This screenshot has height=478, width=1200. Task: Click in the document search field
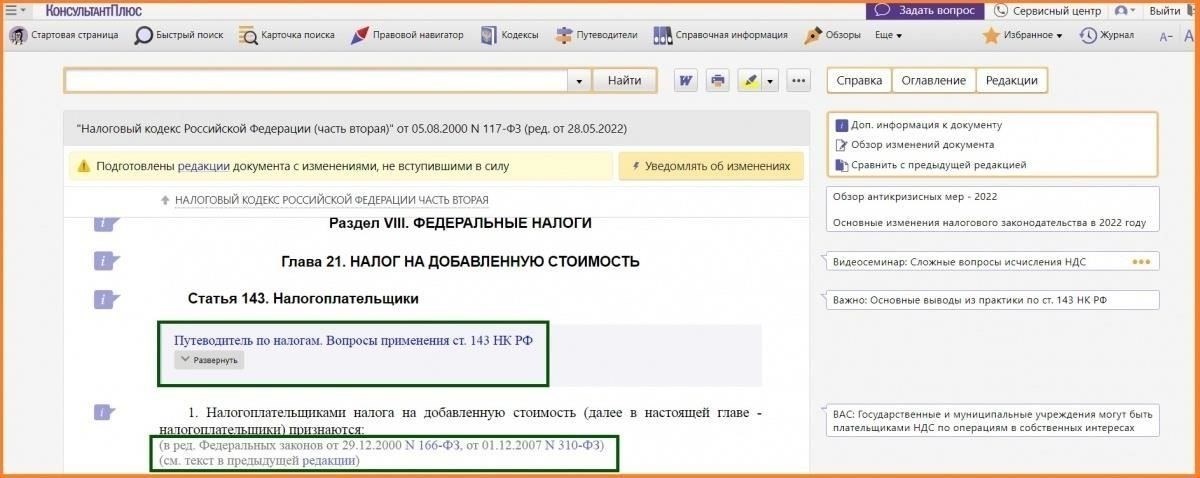316,80
